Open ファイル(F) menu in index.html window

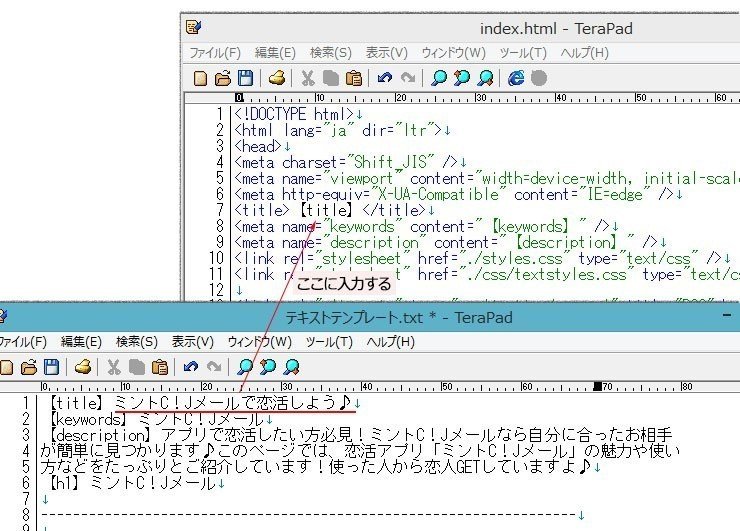(215, 53)
